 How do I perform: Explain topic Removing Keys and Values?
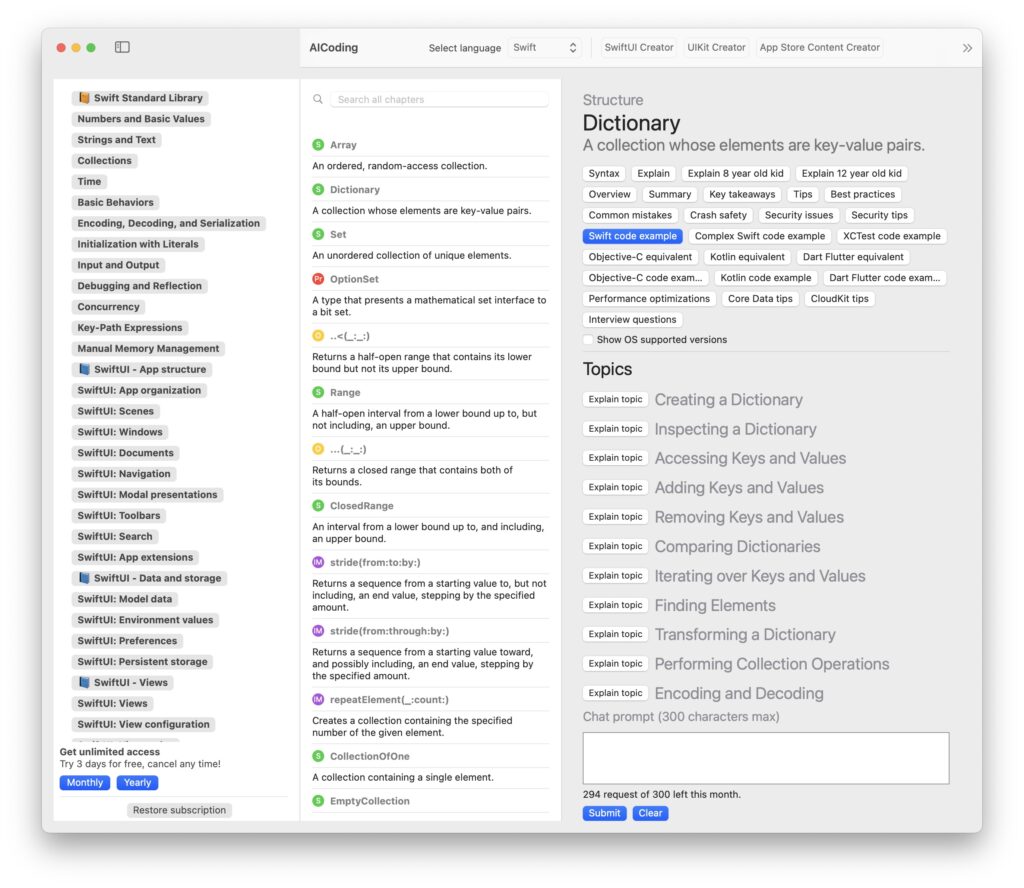pos(615,517)
